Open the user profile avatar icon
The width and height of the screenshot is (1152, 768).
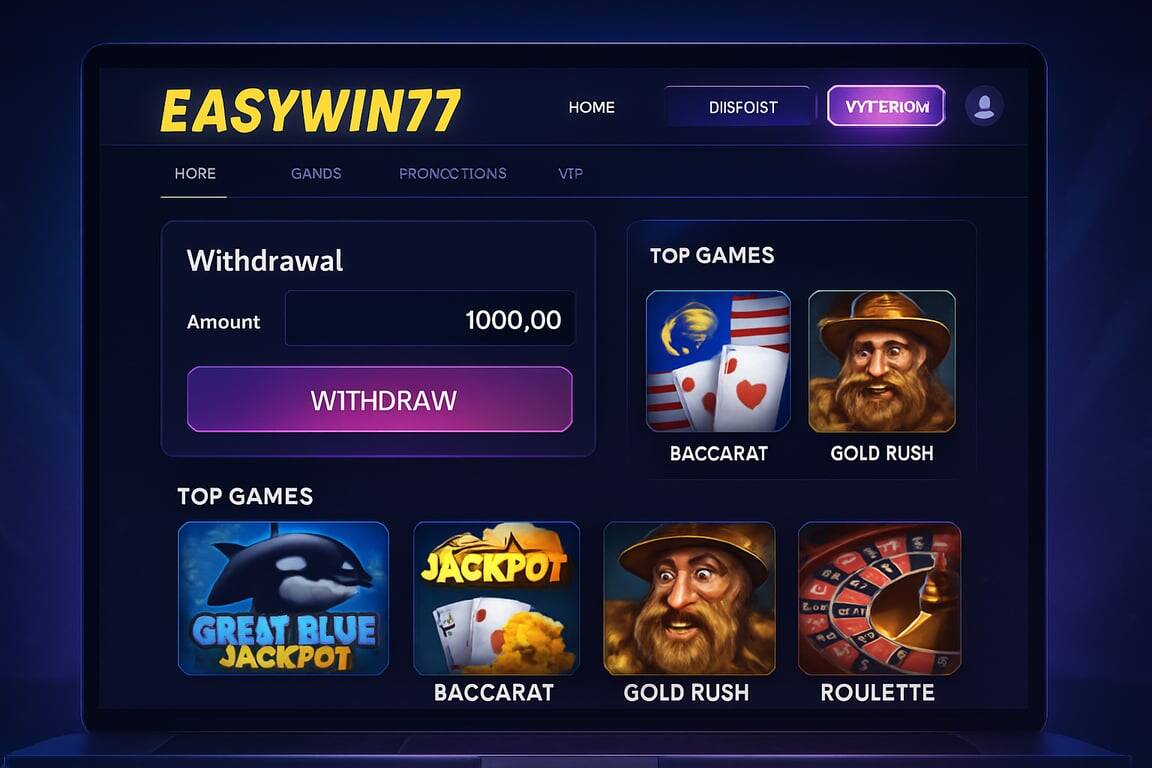tap(984, 106)
